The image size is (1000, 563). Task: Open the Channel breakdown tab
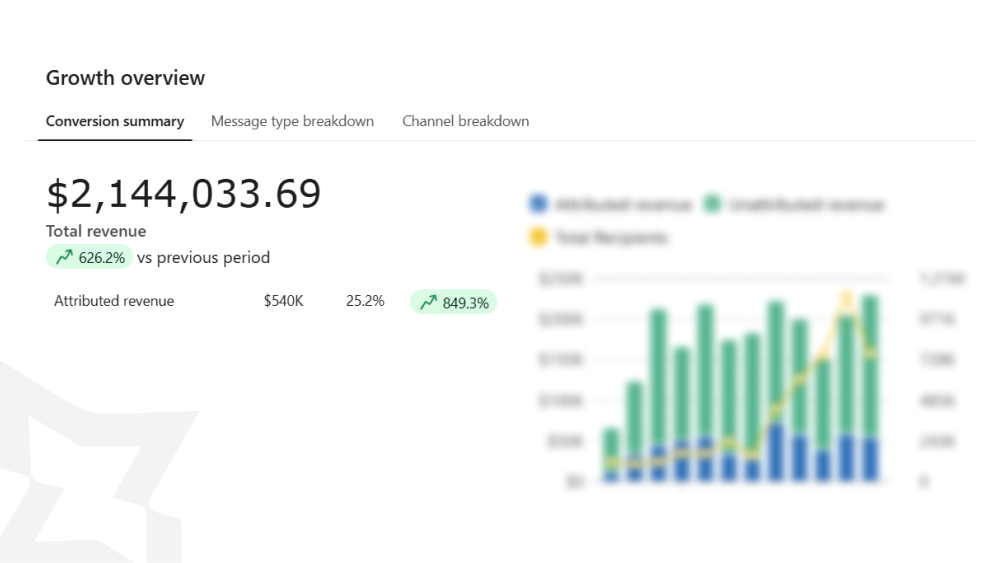465,121
